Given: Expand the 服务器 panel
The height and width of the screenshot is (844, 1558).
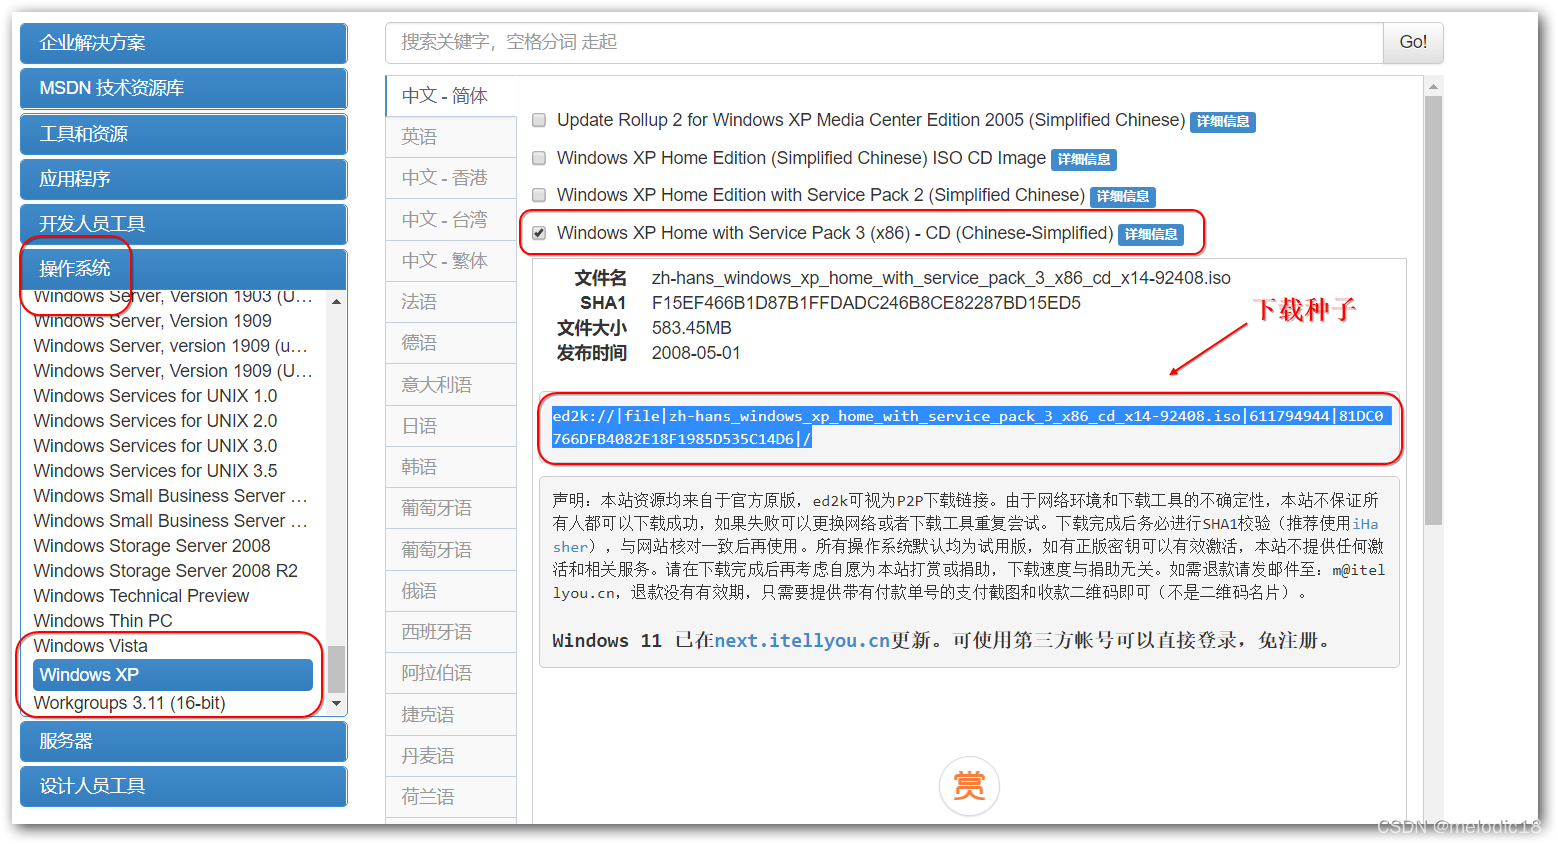Looking at the screenshot, I should 183,741.
